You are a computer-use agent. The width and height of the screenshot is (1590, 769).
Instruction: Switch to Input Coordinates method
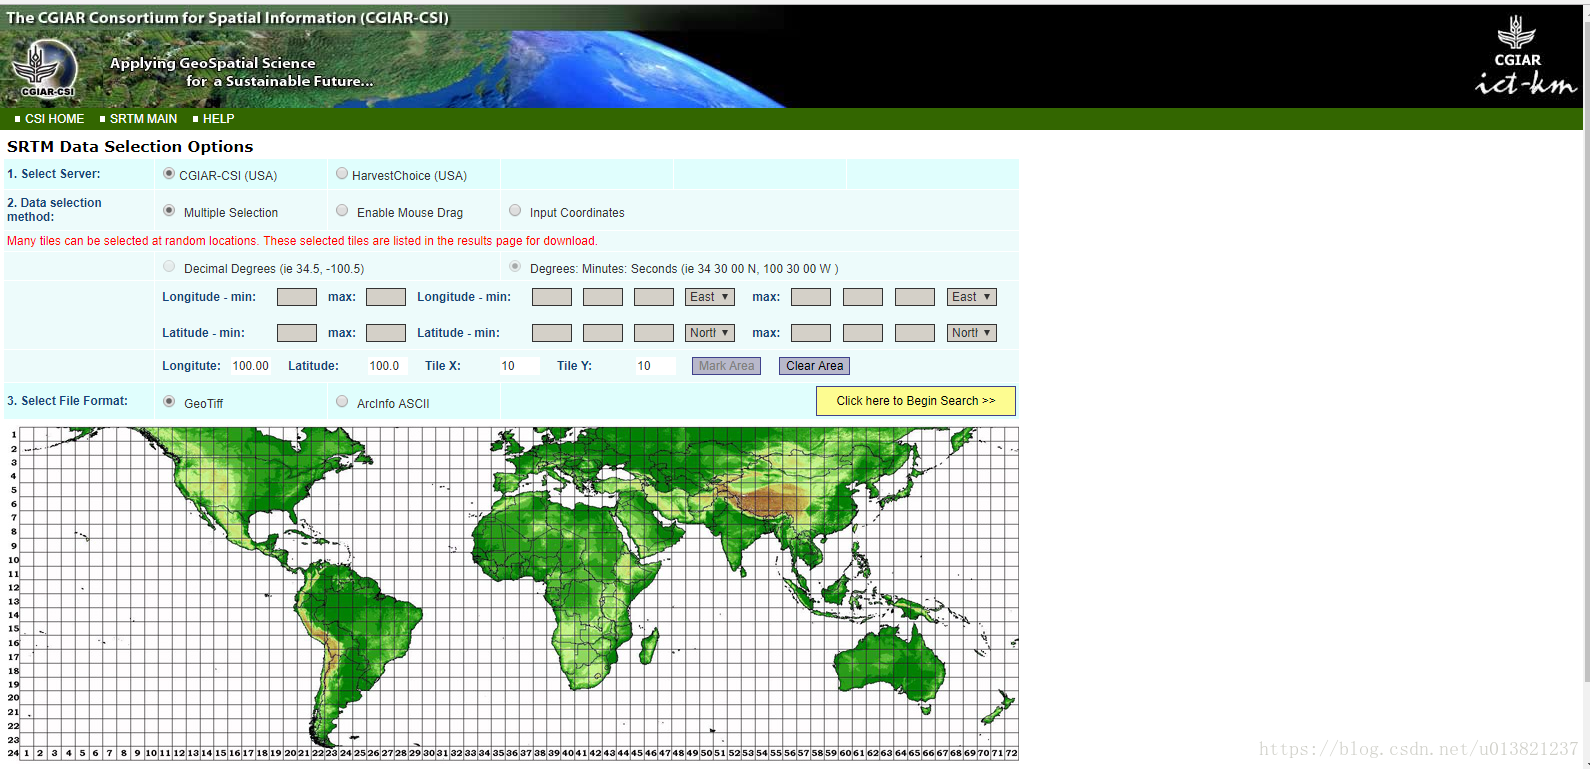(x=515, y=211)
